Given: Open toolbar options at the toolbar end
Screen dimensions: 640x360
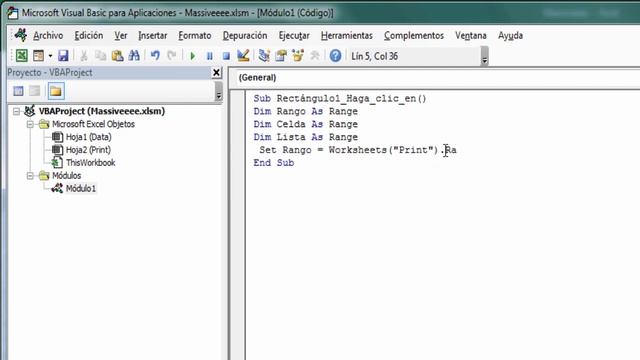Looking at the screenshot, I should [x=484, y=56].
